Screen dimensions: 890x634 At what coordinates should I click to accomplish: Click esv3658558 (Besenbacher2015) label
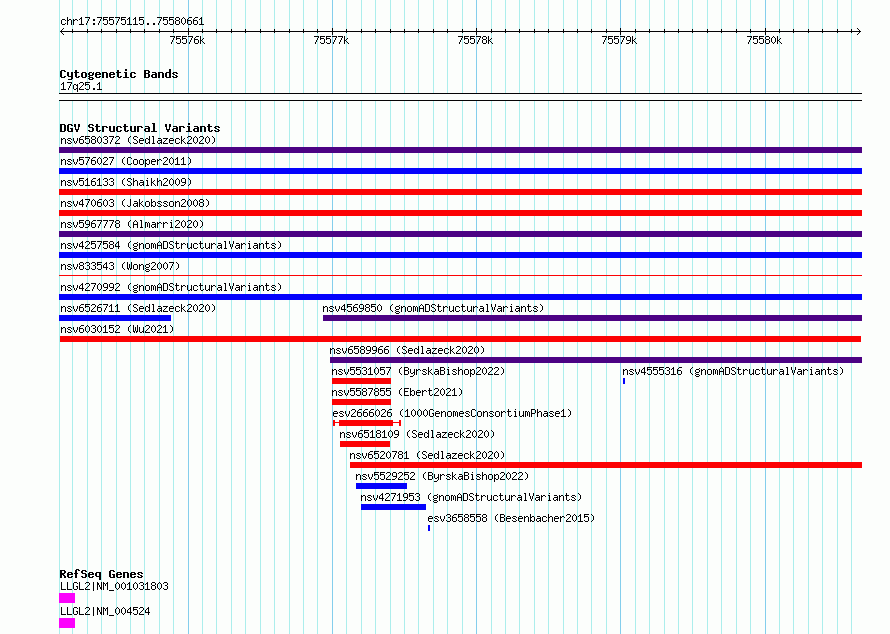pos(511,518)
